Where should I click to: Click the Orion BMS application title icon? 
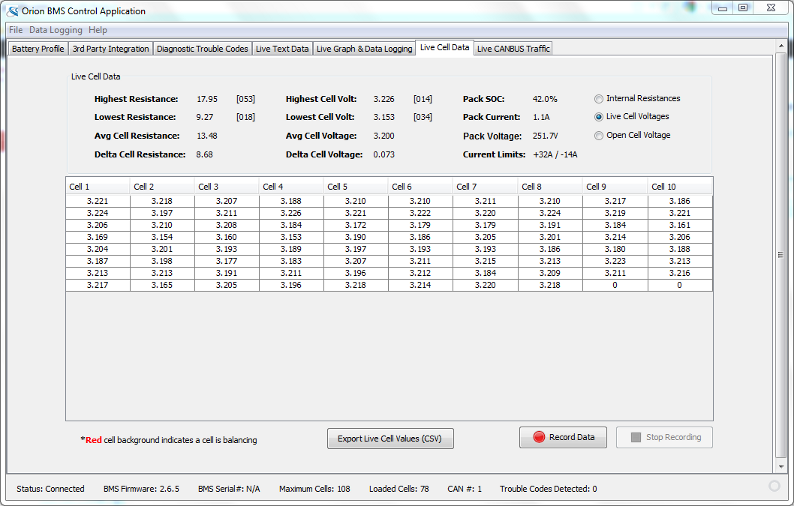(12, 11)
